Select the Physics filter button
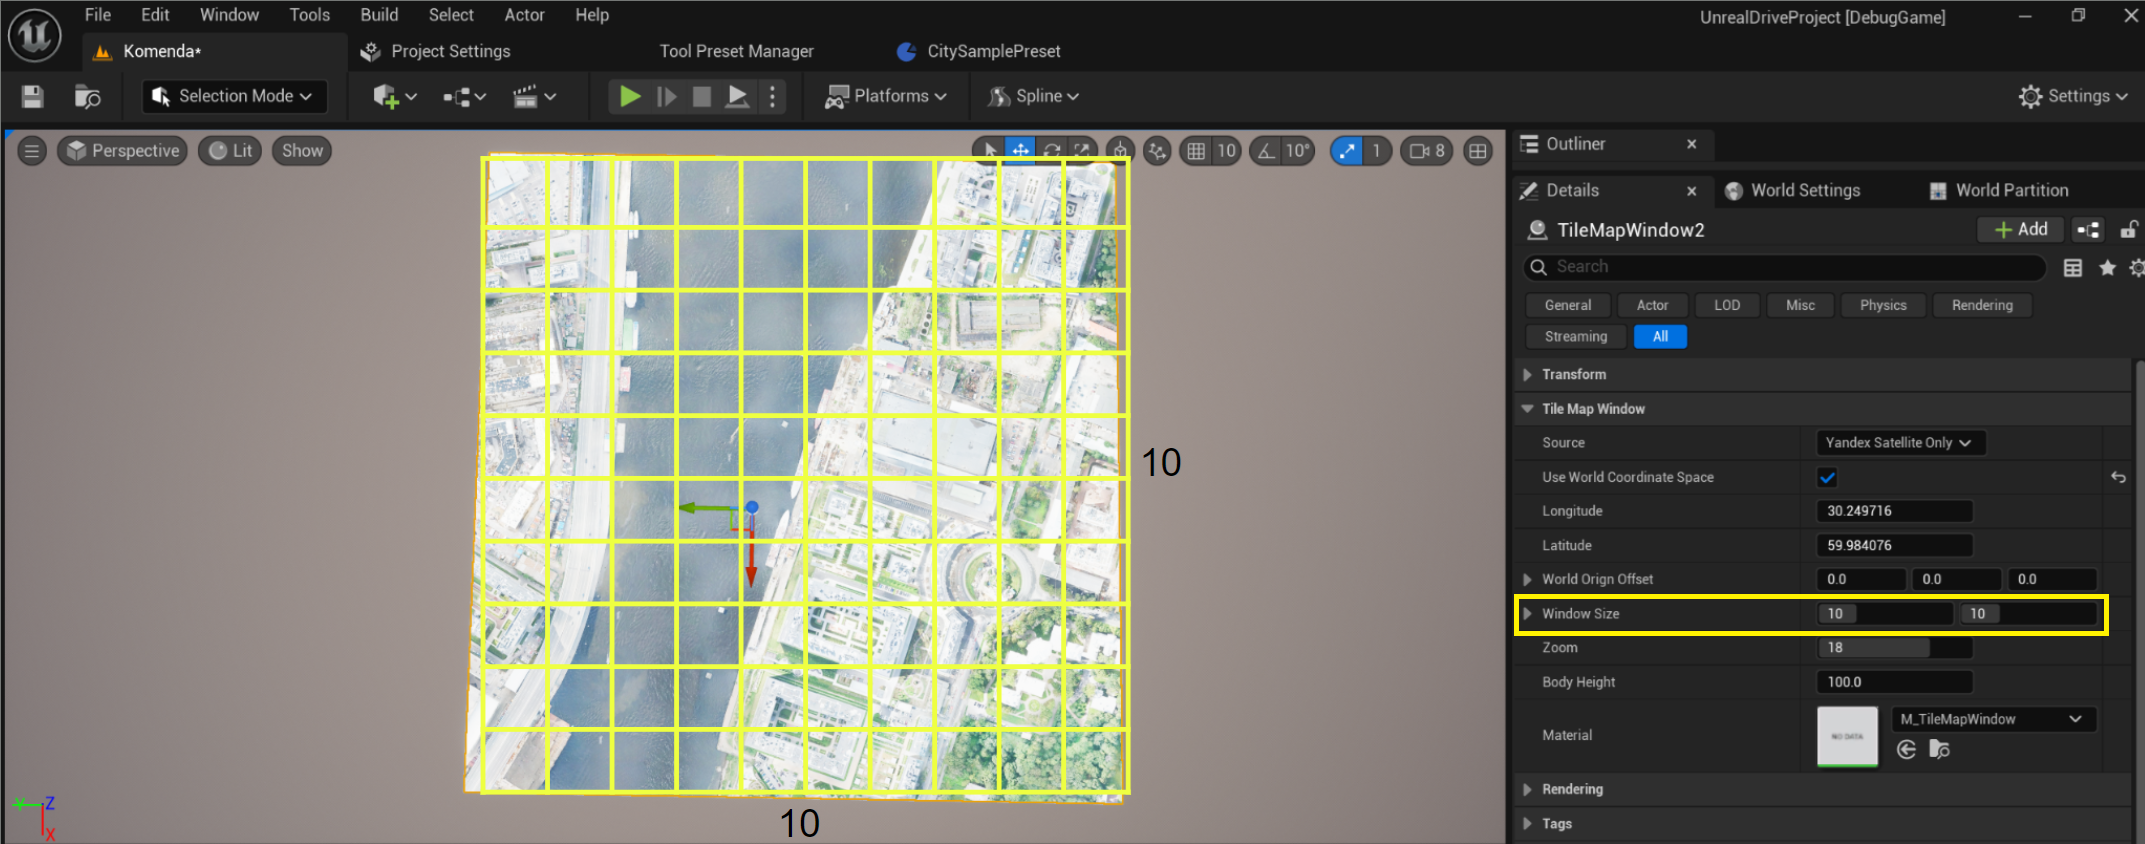Screen dimensions: 2145x844 point(1882,305)
